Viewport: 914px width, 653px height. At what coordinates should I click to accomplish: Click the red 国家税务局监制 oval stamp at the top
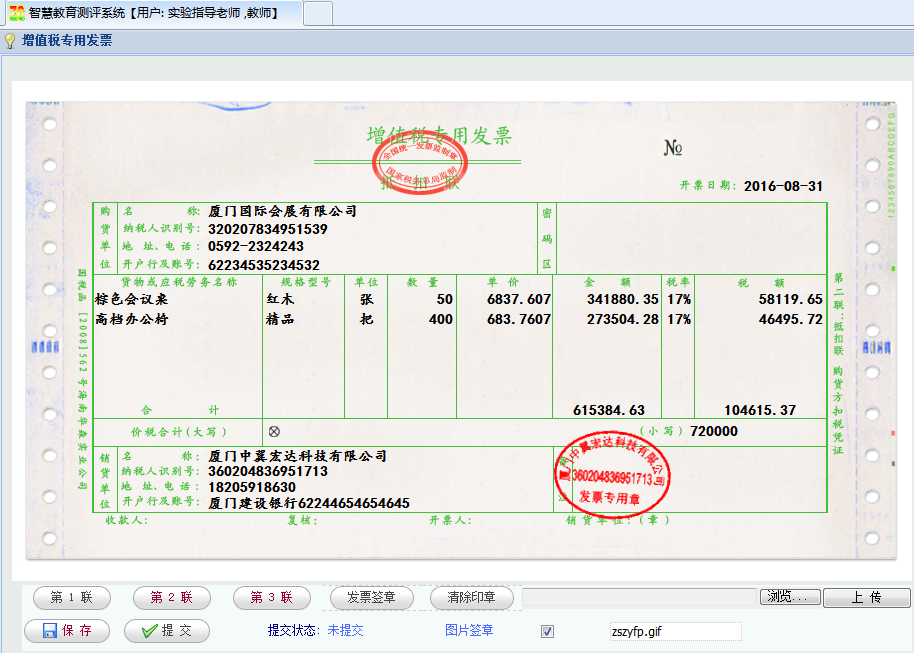tap(420, 164)
